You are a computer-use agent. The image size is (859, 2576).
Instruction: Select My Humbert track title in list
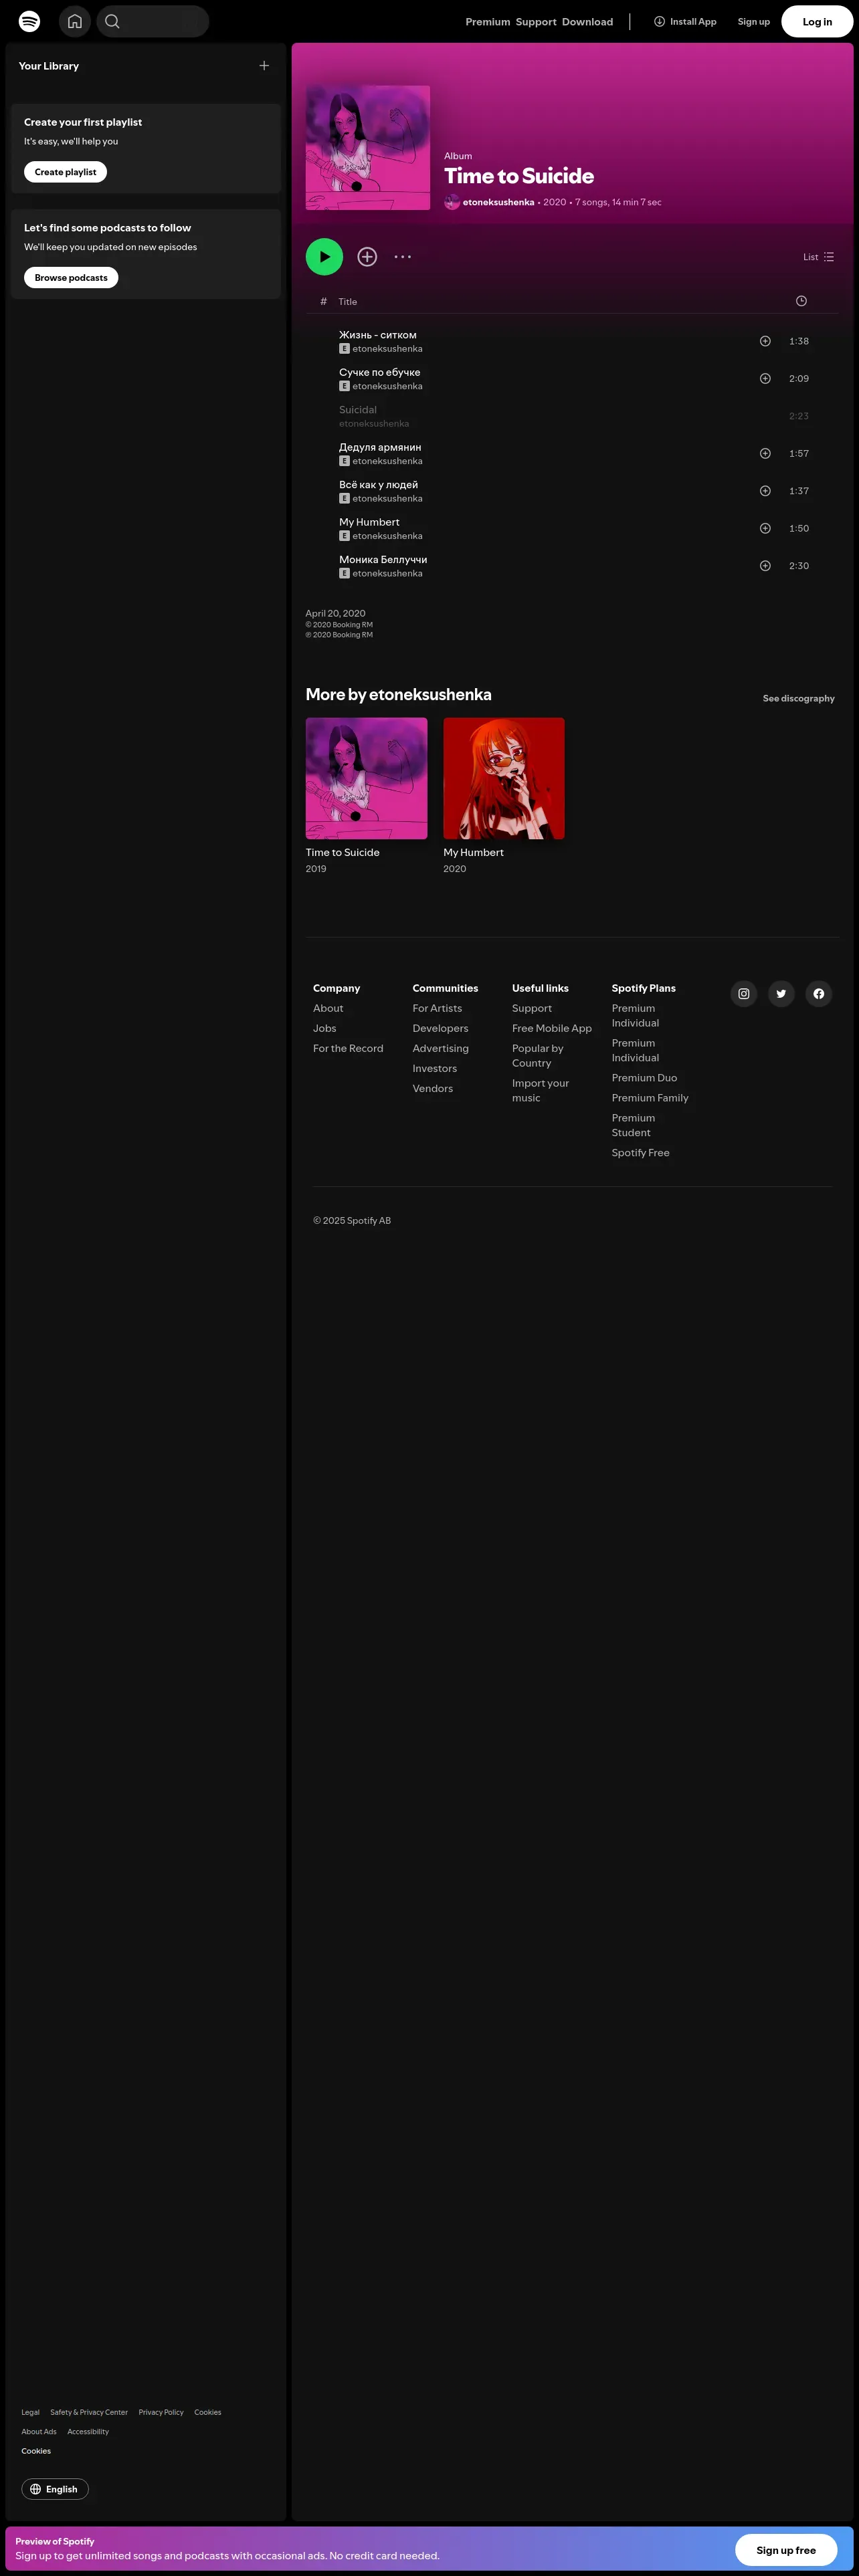click(369, 522)
